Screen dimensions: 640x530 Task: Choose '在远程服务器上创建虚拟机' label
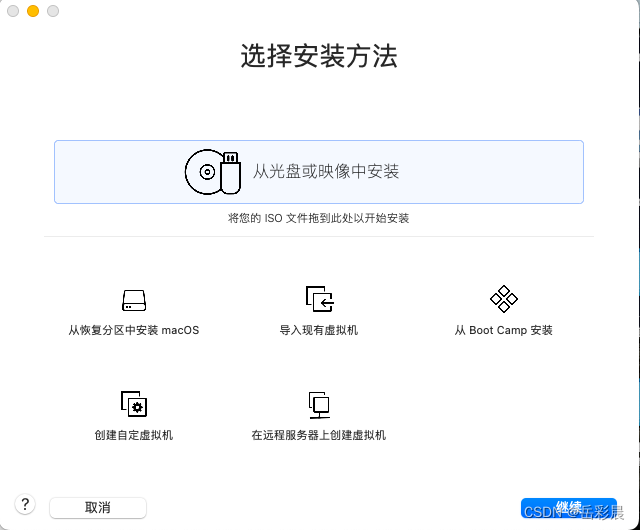[319, 435]
